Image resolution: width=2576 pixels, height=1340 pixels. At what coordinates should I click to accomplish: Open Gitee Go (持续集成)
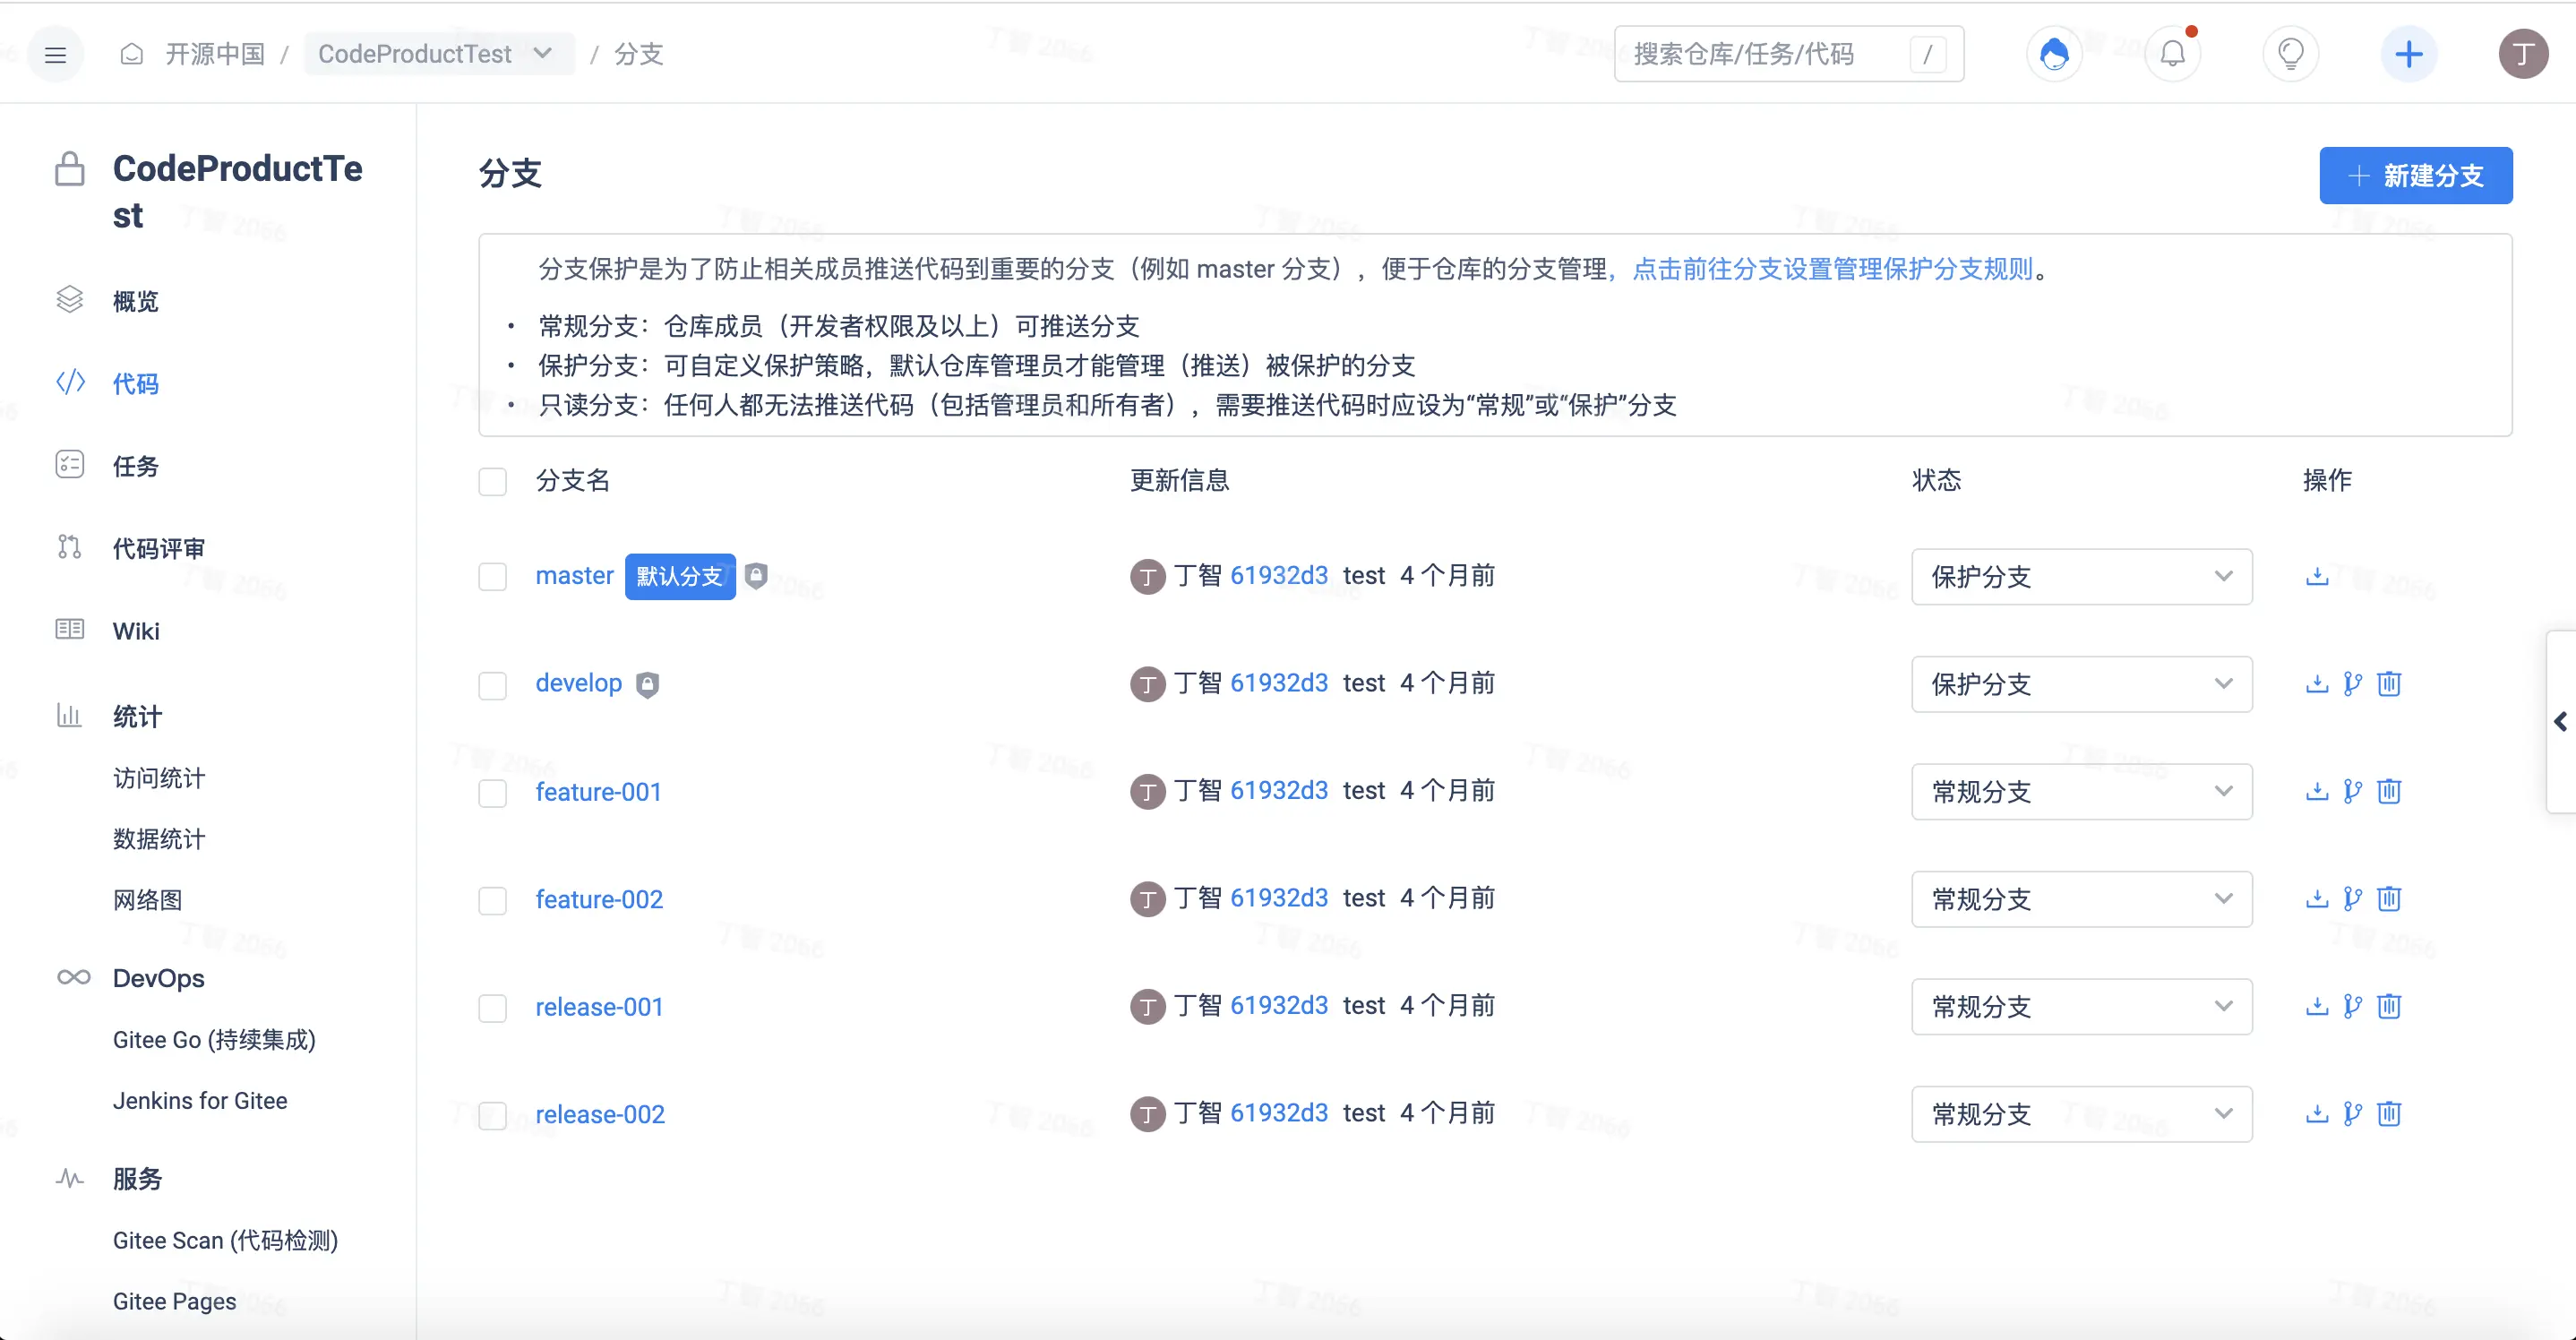coord(214,1040)
